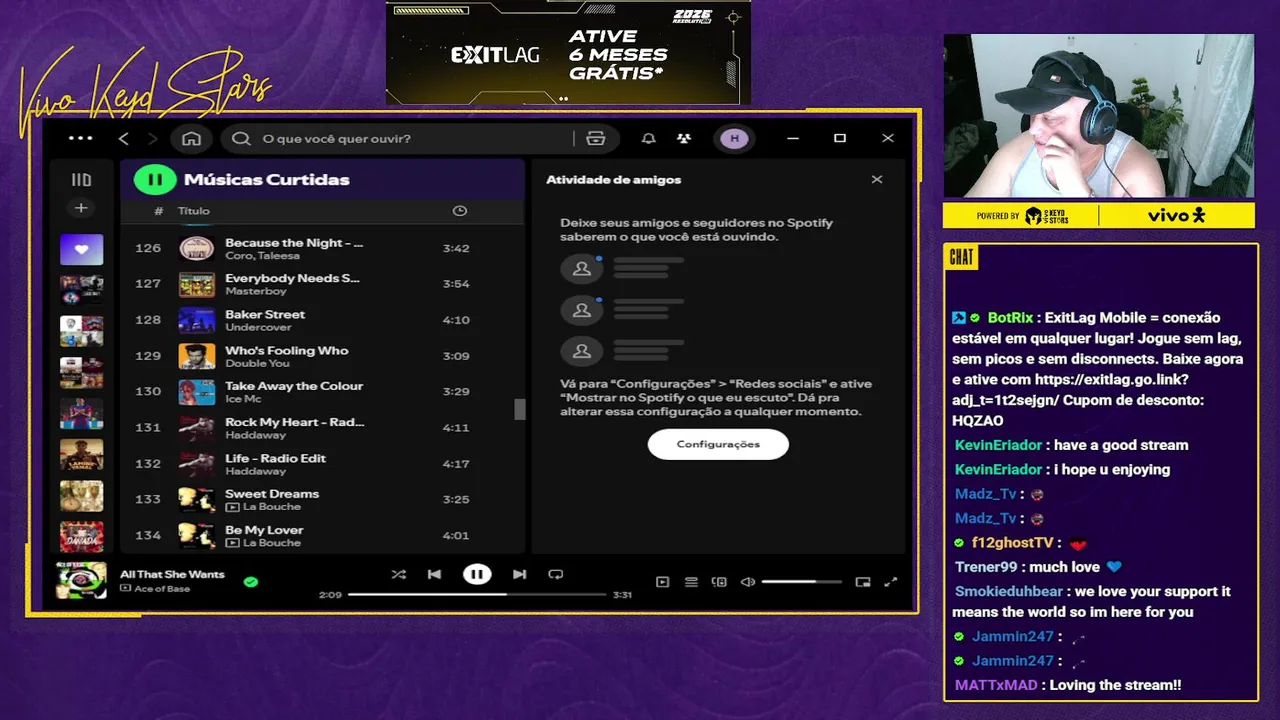
Task: Toggle the friend activity icon
Action: 684,138
